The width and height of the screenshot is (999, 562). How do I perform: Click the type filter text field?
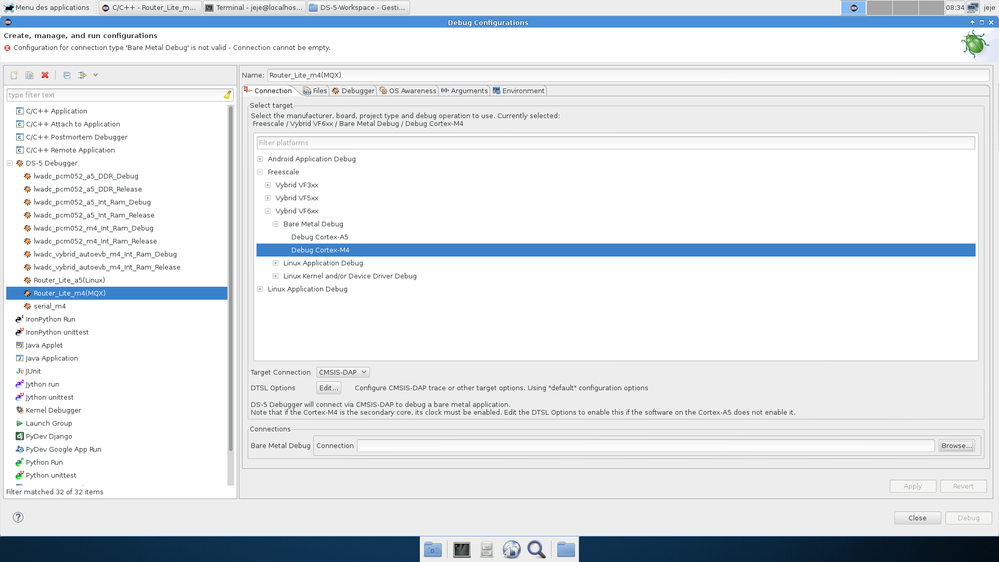(114, 95)
